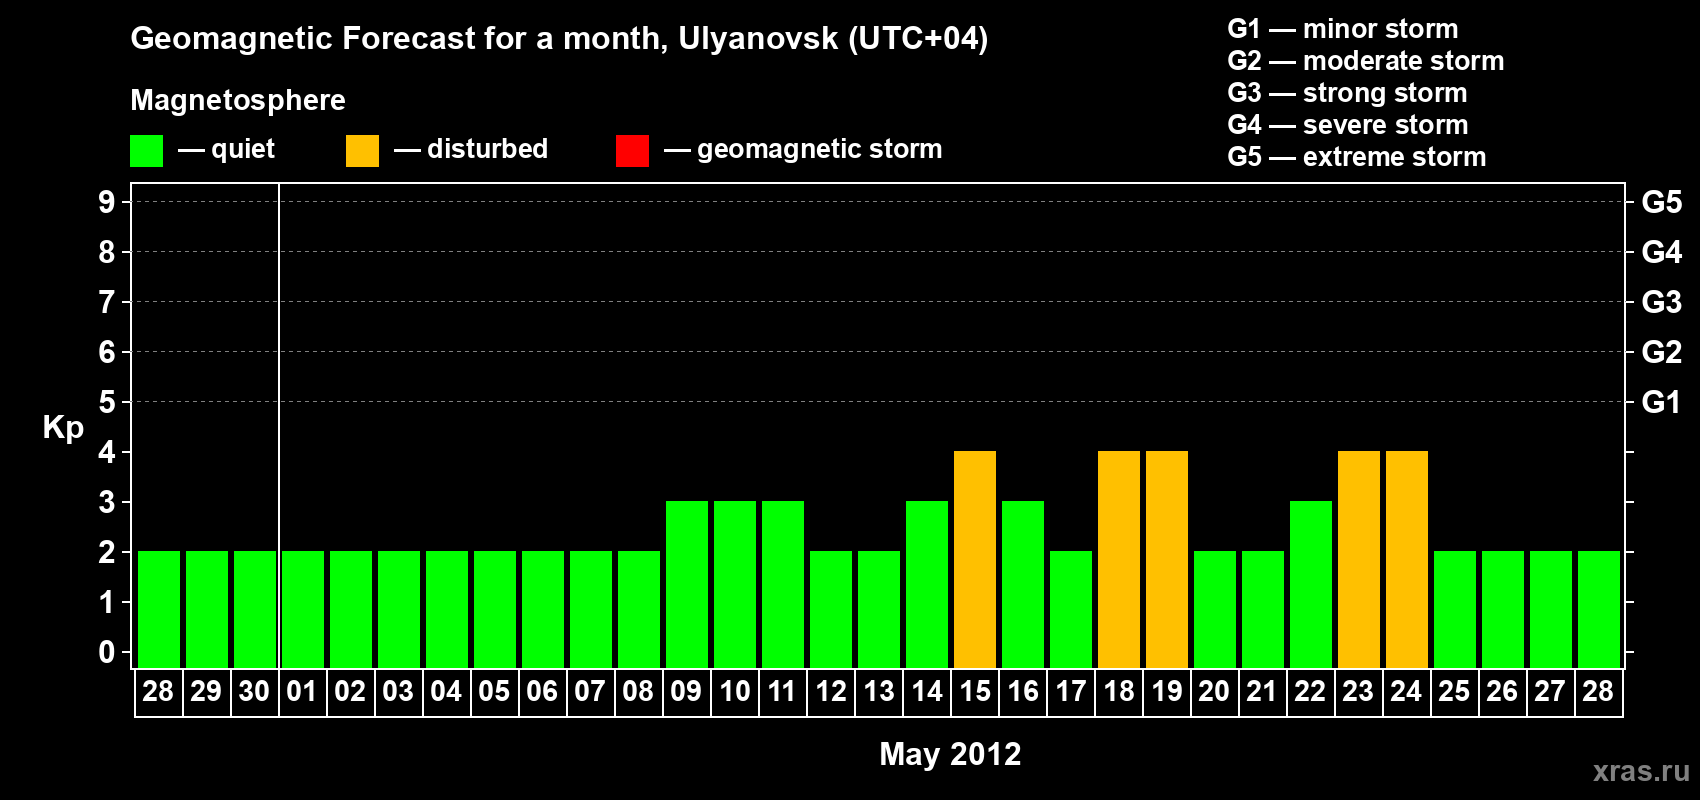
Task: Click the Kp axis label
Action: (x=63, y=428)
